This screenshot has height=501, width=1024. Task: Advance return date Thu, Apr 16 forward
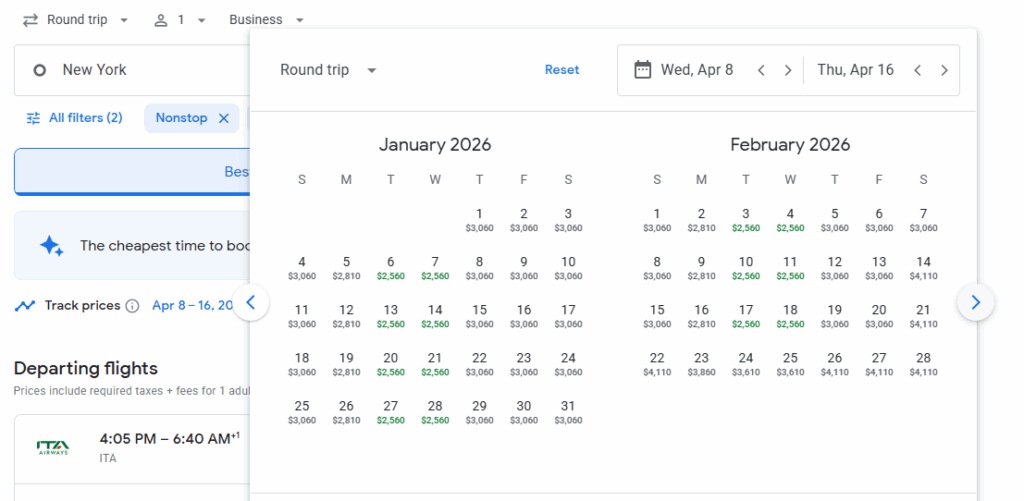pyautogui.click(x=944, y=70)
